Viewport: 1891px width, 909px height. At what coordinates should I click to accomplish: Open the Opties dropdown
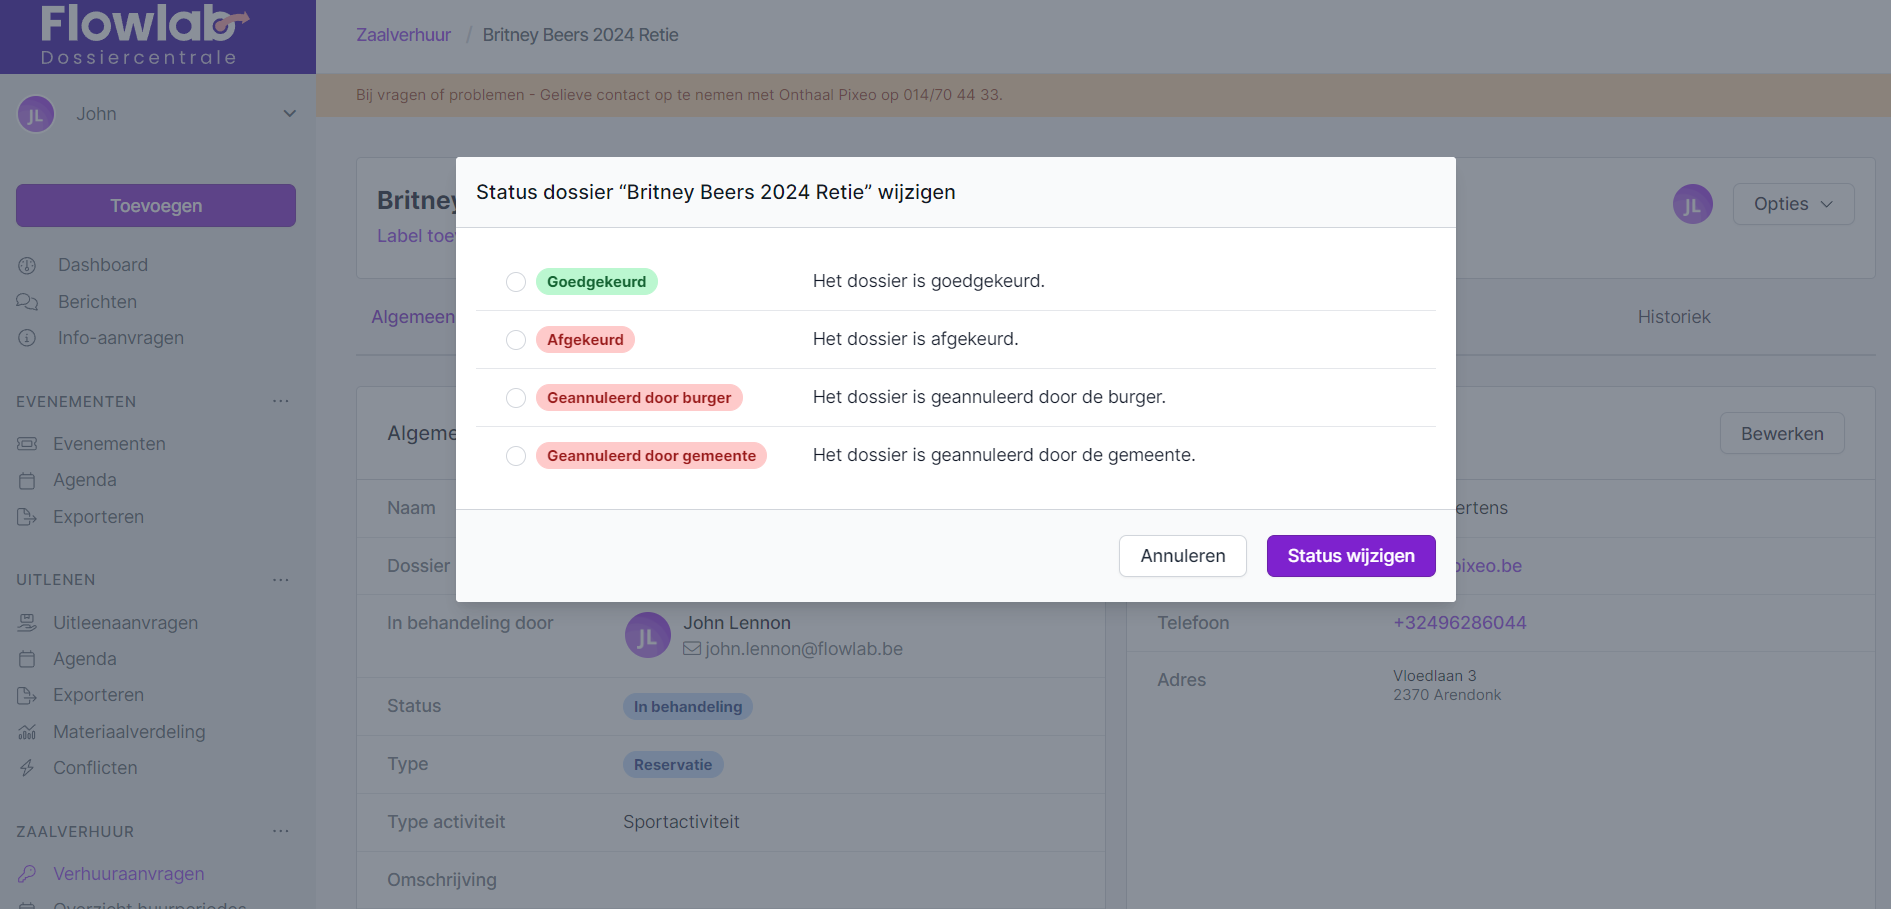tap(1792, 204)
